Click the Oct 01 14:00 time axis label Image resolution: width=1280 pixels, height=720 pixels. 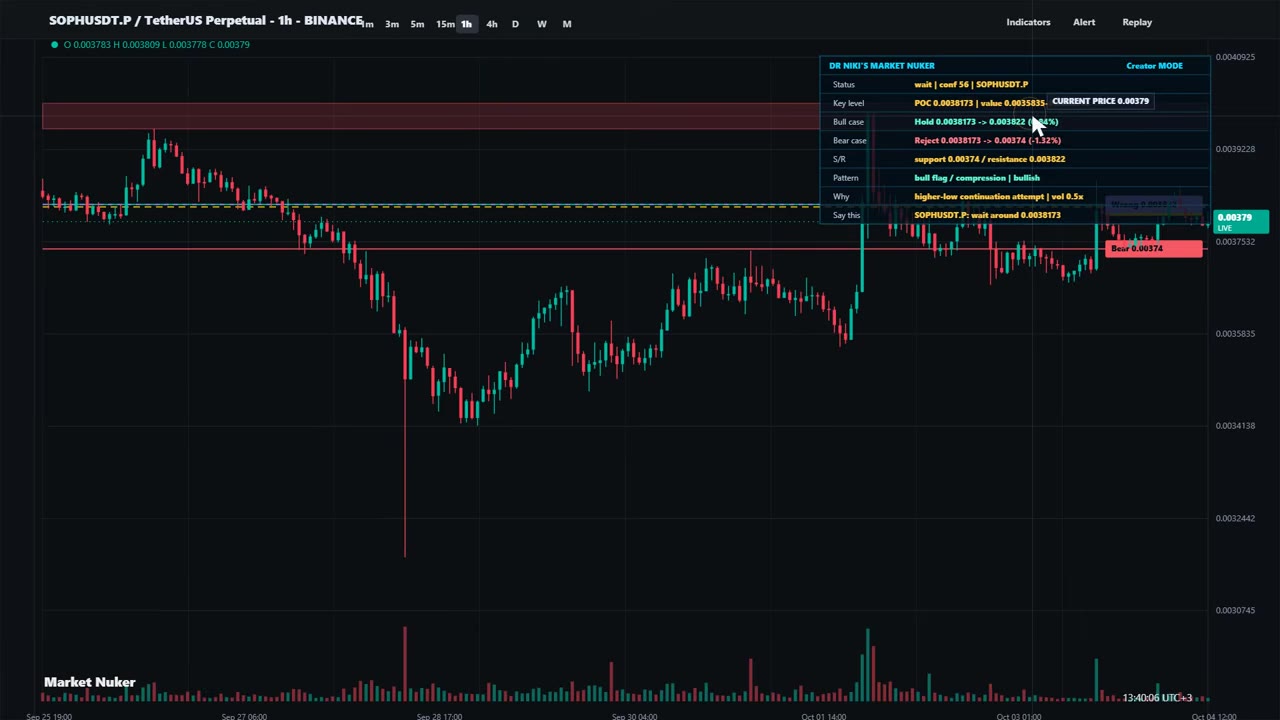pyautogui.click(x=824, y=716)
